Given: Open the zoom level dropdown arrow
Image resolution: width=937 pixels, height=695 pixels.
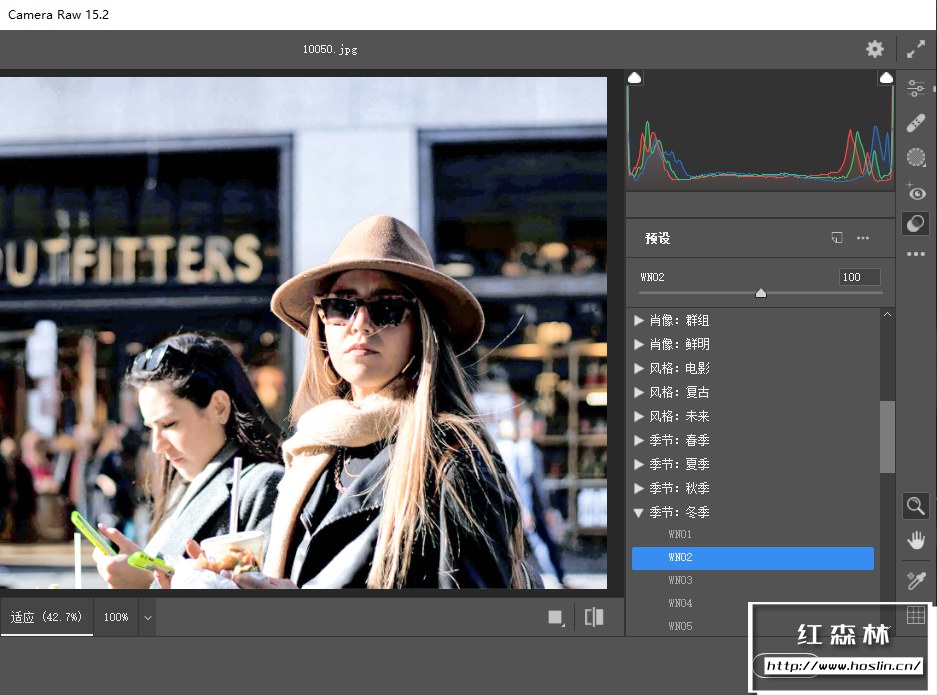Looking at the screenshot, I should [148, 618].
